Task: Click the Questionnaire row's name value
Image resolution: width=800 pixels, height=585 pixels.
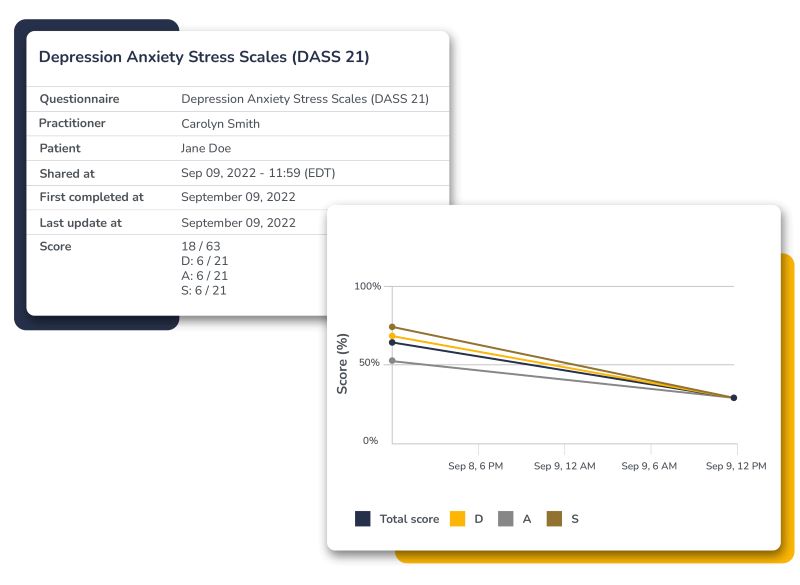Action: click(305, 99)
